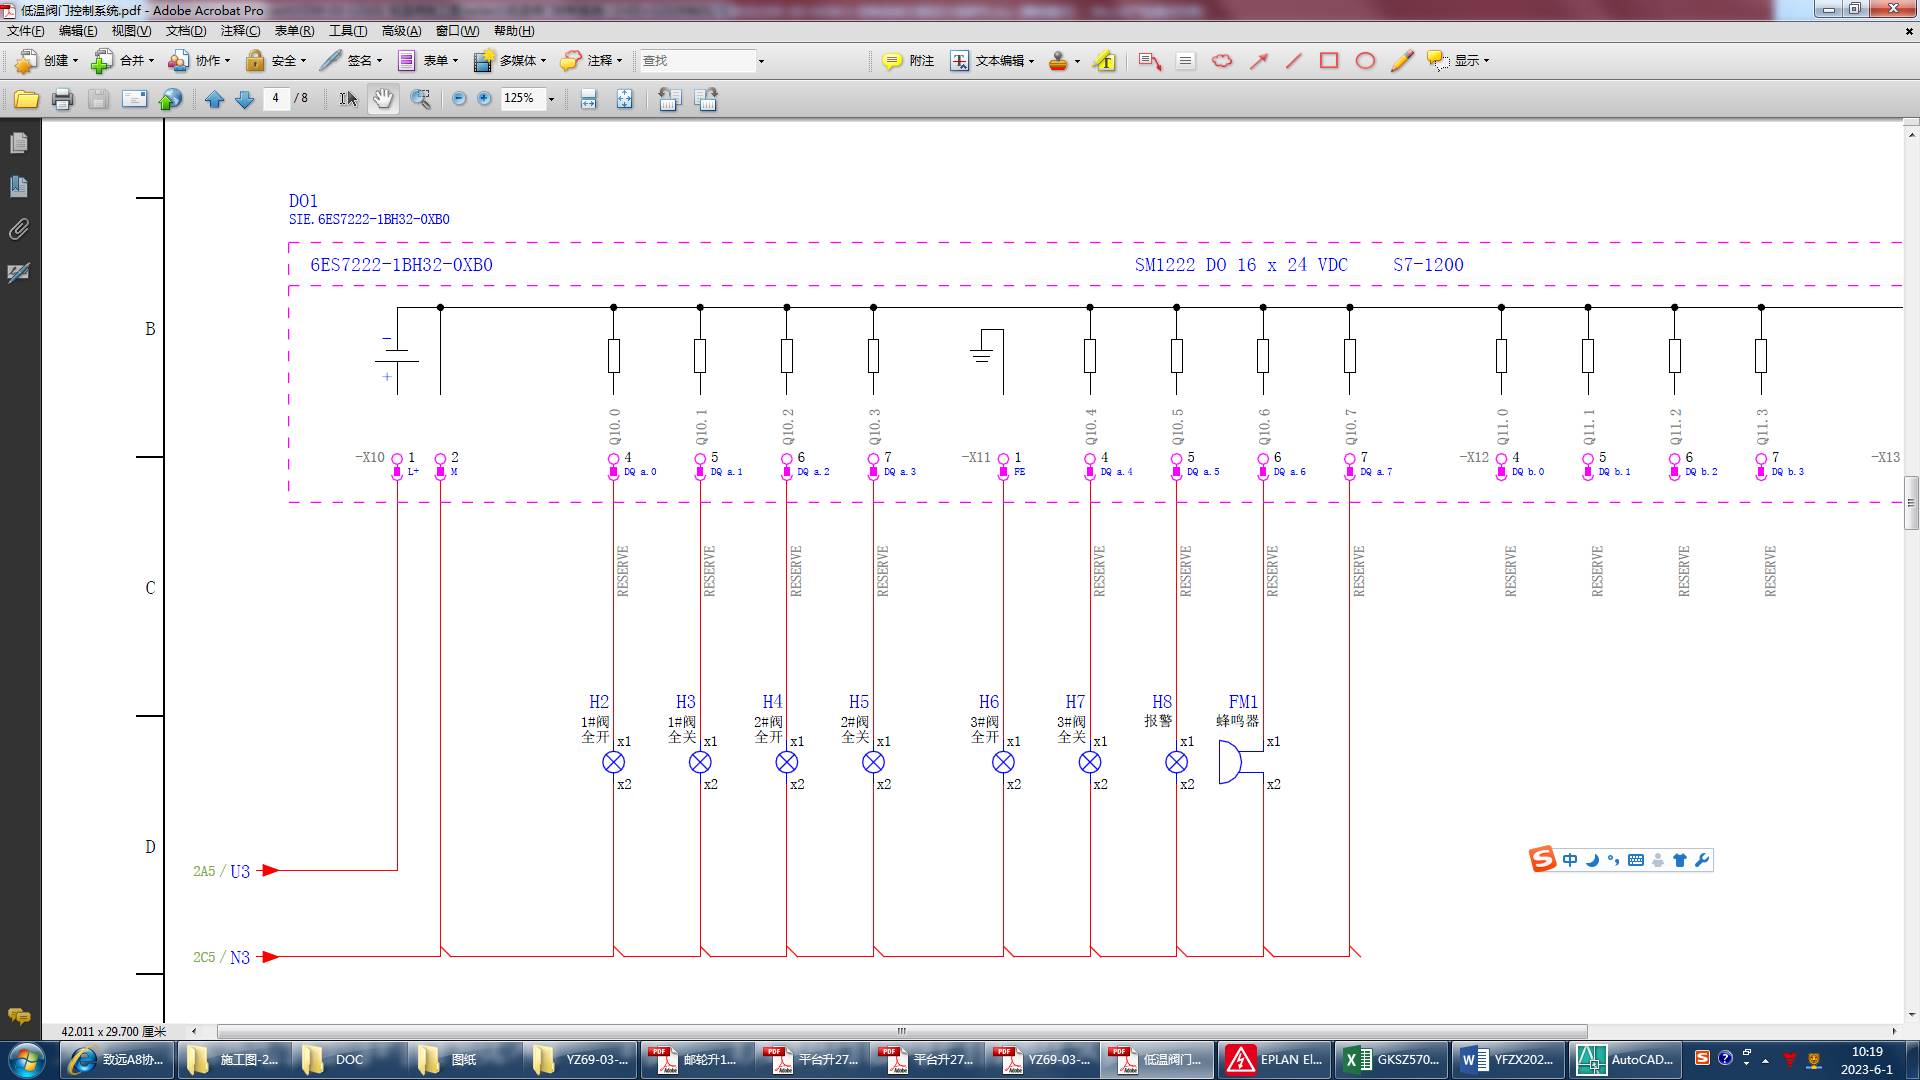Image resolution: width=1920 pixels, height=1080 pixels.
Task: Click the 附注 sticky note button
Action: pyautogui.click(x=908, y=61)
